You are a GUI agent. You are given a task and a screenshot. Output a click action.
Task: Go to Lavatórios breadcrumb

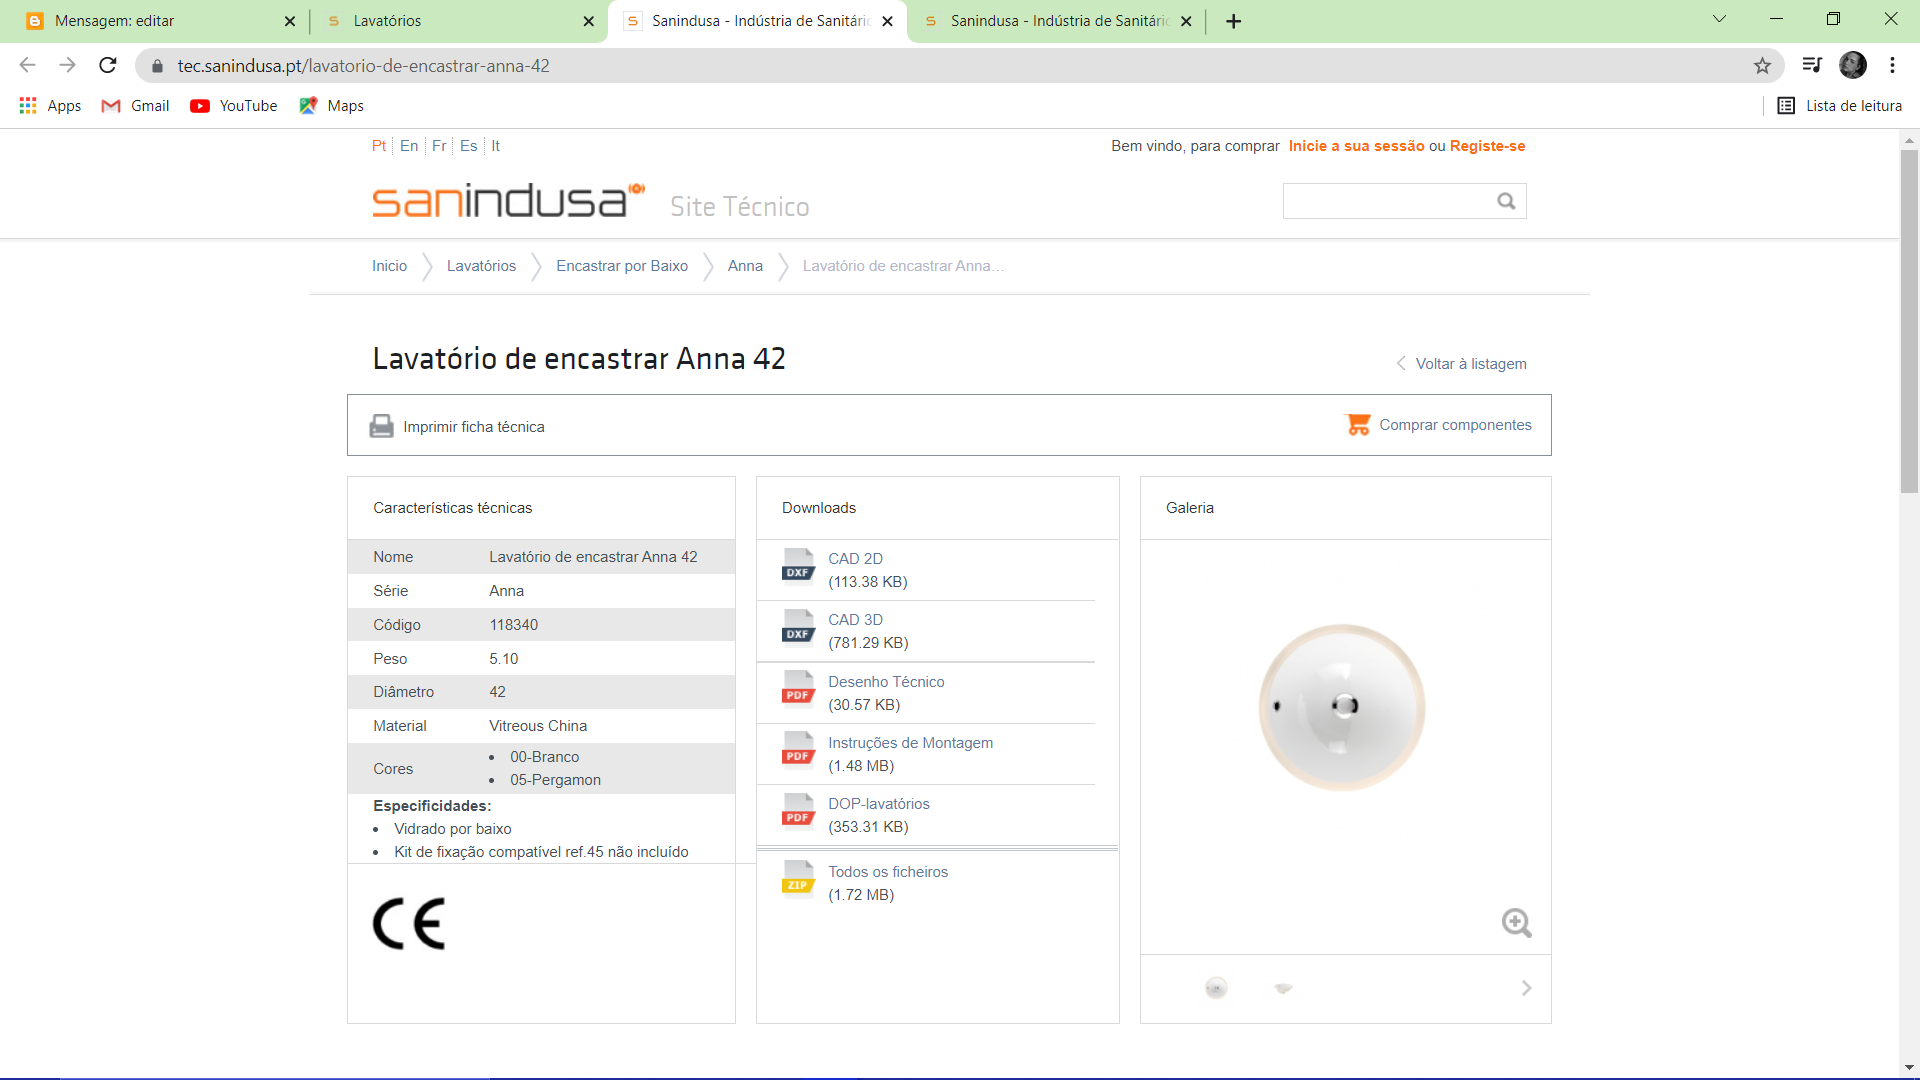click(x=481, y=266)
